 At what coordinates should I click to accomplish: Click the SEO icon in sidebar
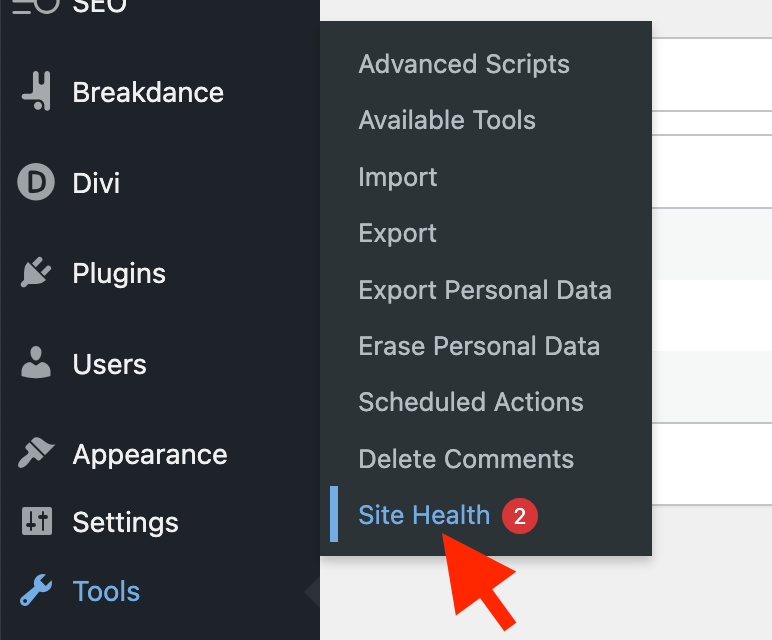click(36, 7)
